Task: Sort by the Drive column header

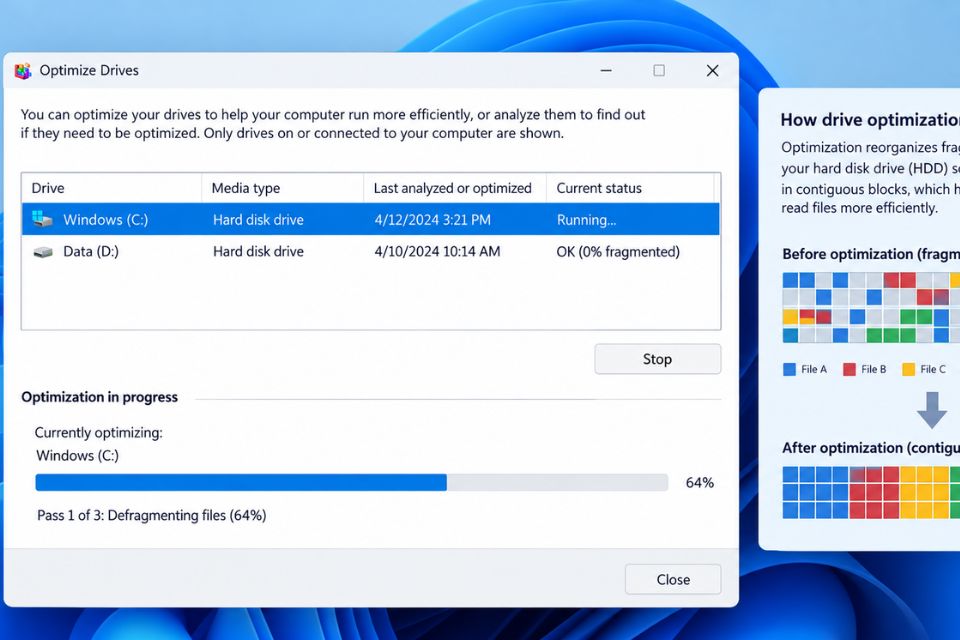Action: [x=111, y=188]
